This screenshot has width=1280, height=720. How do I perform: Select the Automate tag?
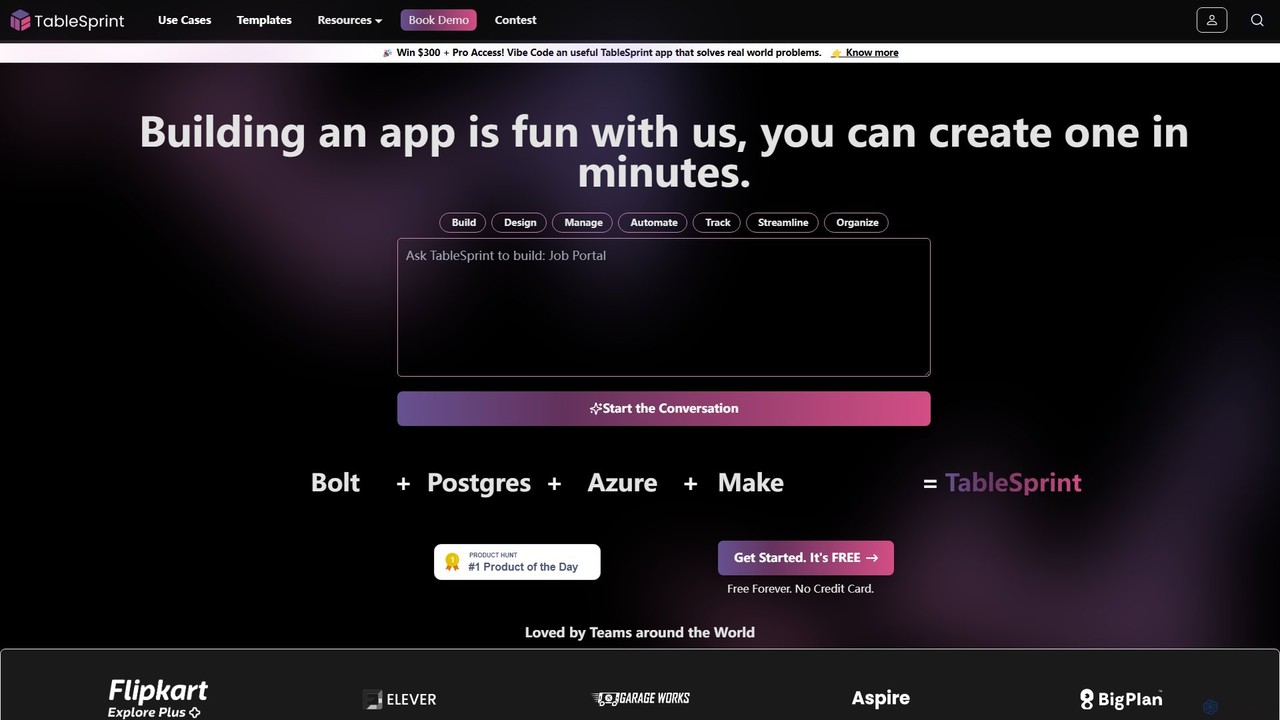654,222
